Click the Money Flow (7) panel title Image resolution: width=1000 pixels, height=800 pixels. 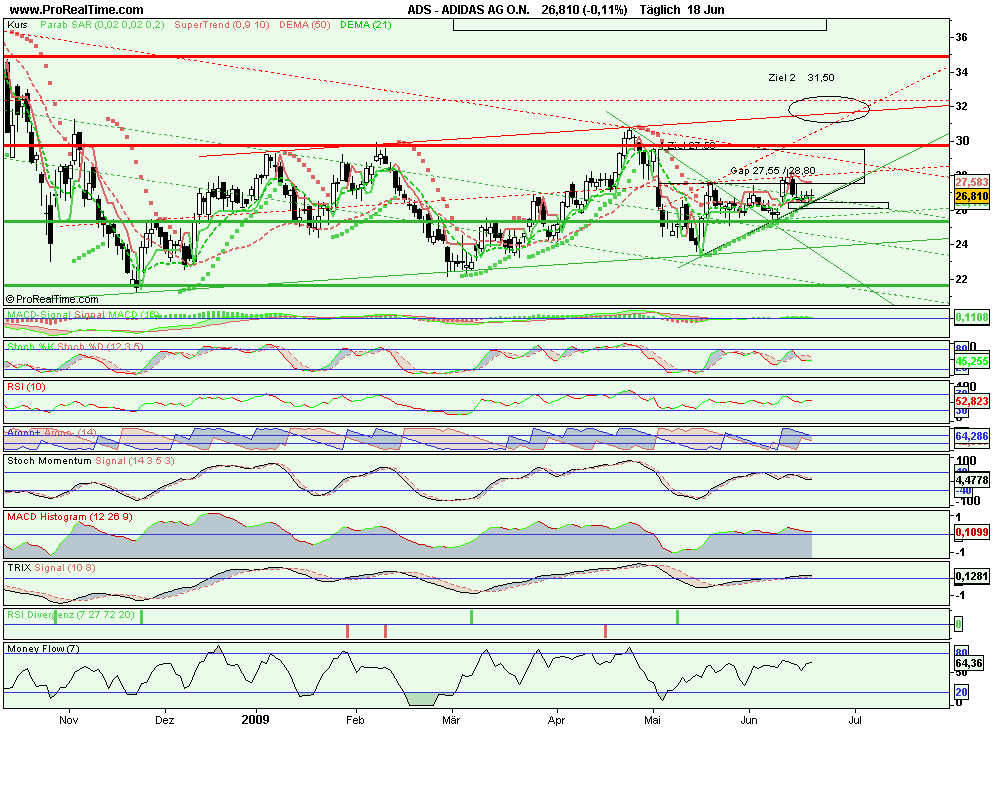point(43,649)
